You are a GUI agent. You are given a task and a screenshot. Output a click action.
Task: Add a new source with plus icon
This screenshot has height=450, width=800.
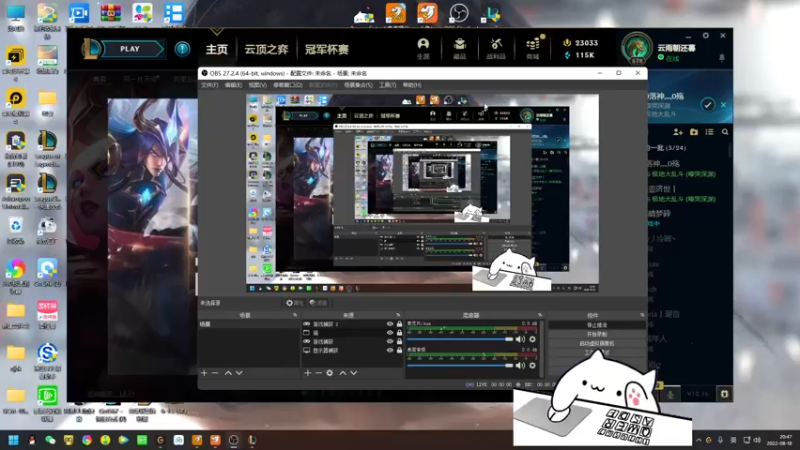point(308,373)
